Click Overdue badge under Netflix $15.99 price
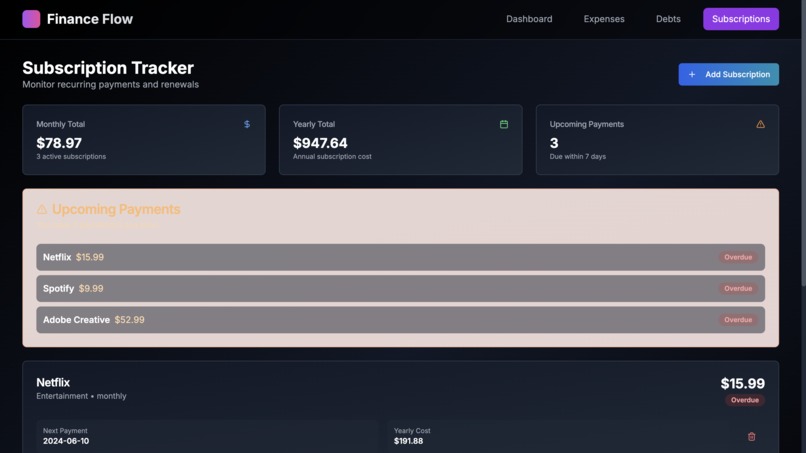The image size is (806, 453). tap(745, 400)
